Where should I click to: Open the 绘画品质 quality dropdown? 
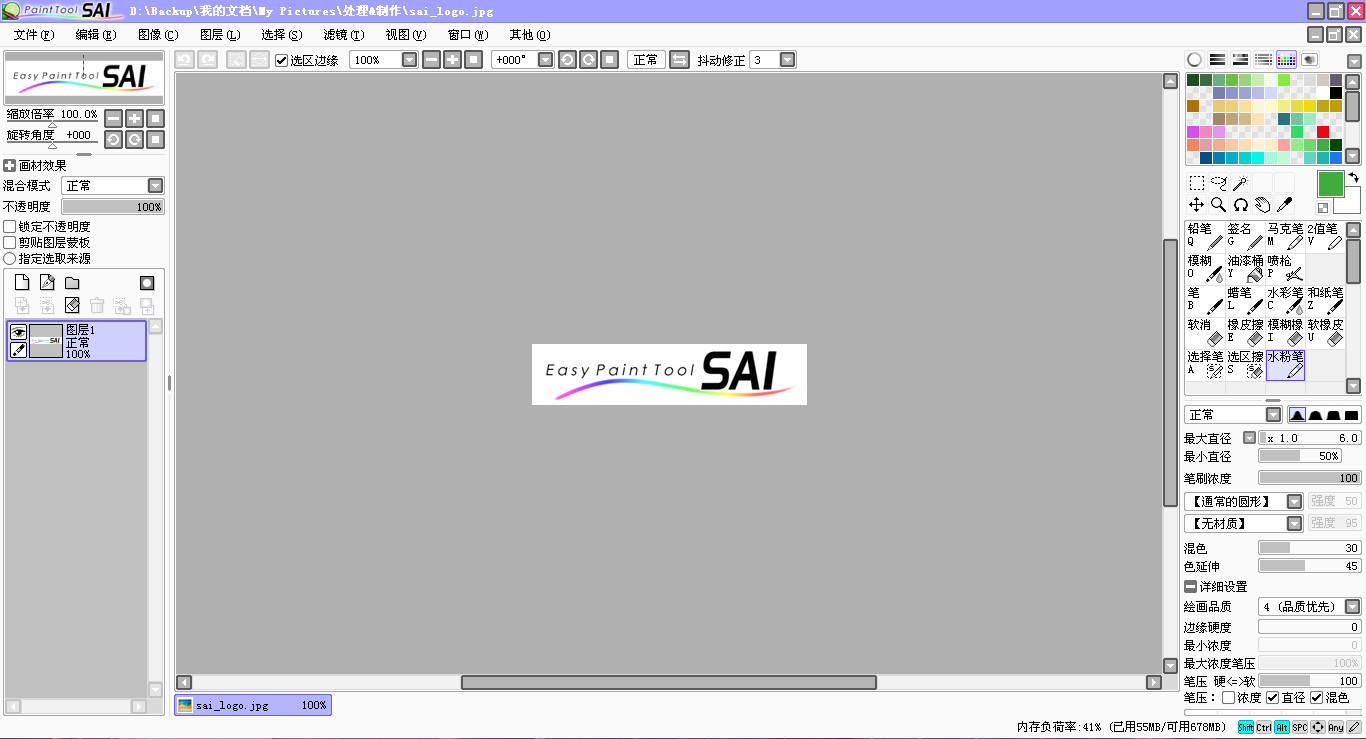[1352, 607]
